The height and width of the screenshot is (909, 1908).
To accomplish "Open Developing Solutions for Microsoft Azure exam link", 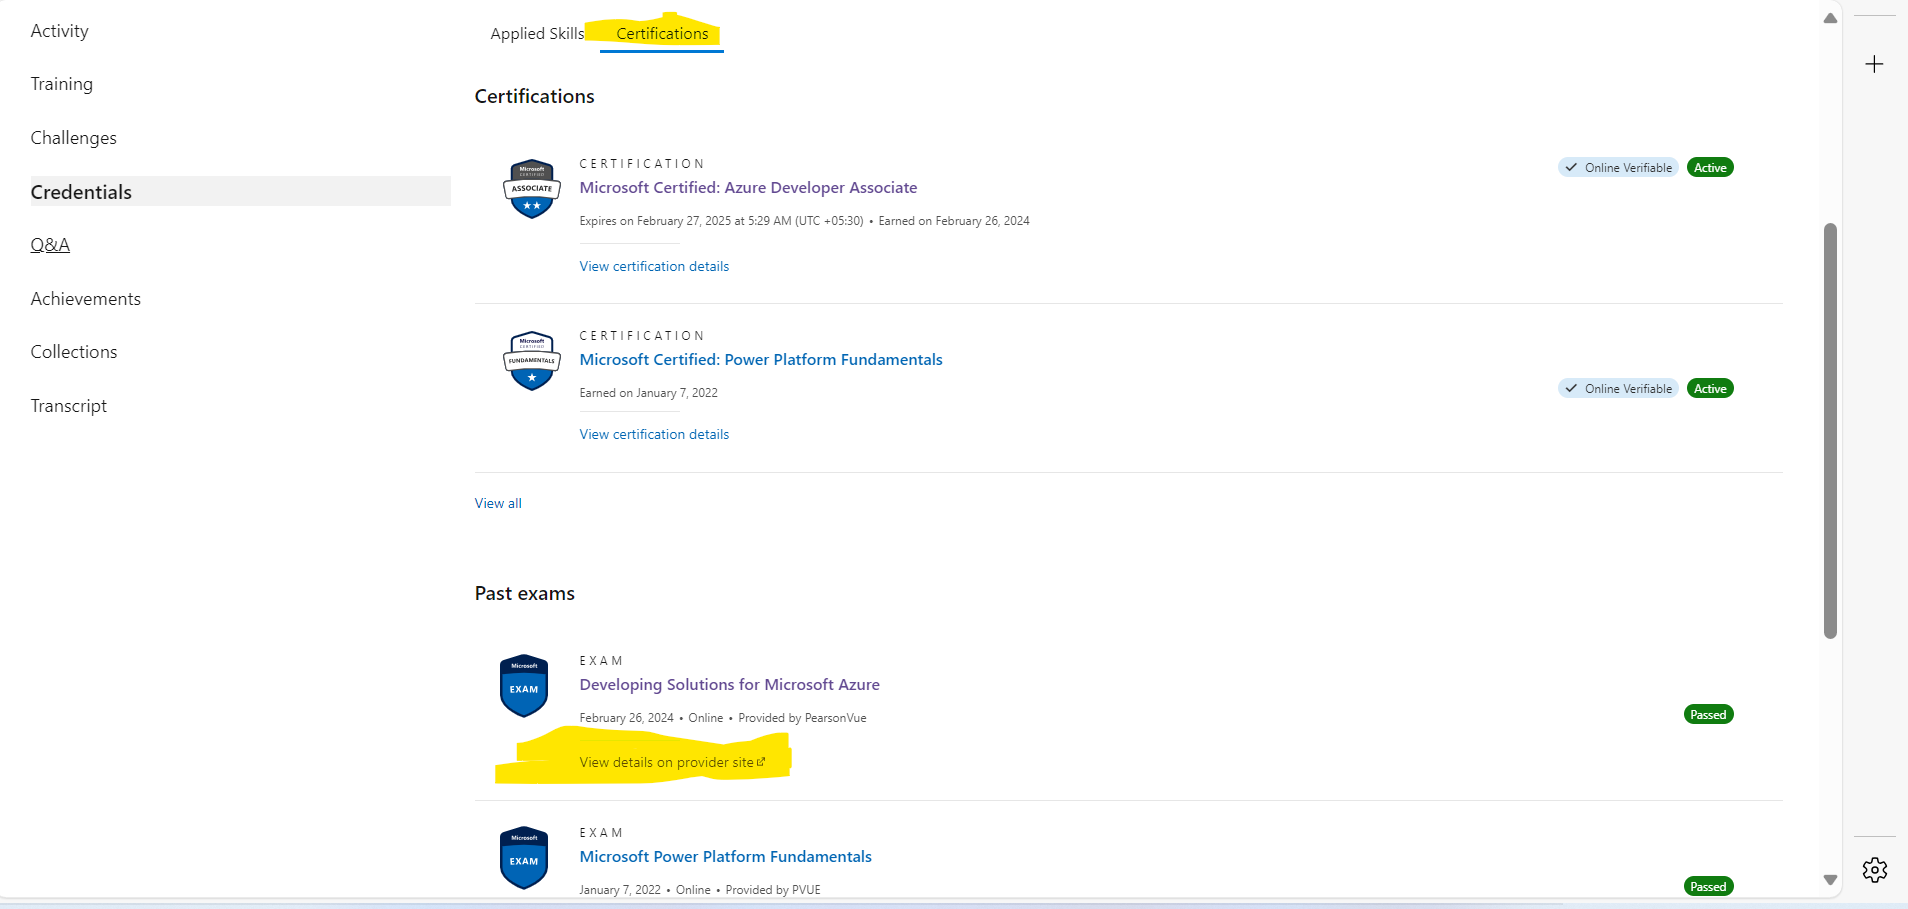I will click(730, 685).
